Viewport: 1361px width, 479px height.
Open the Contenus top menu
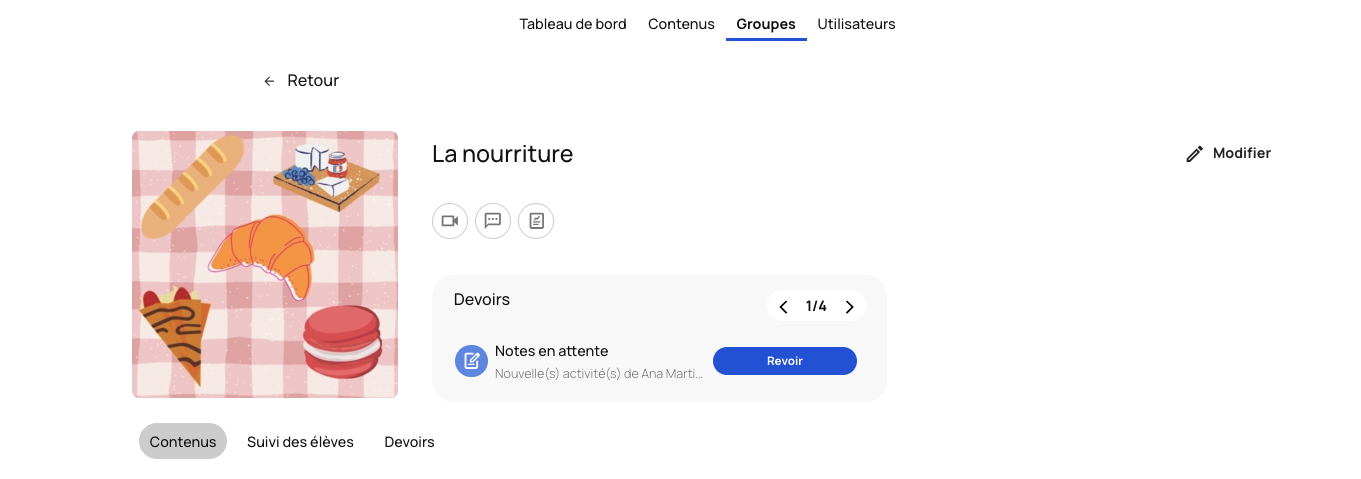tap(681, 24)
